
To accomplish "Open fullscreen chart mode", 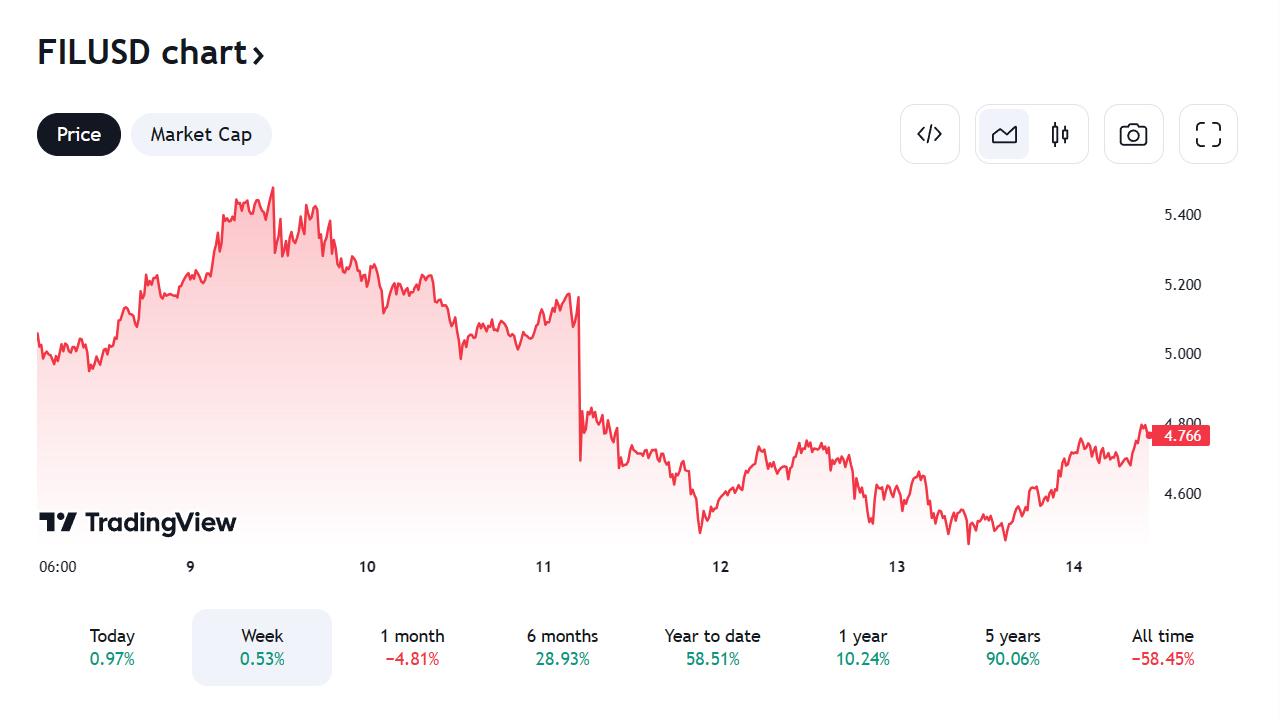I will pos(1208,134).
